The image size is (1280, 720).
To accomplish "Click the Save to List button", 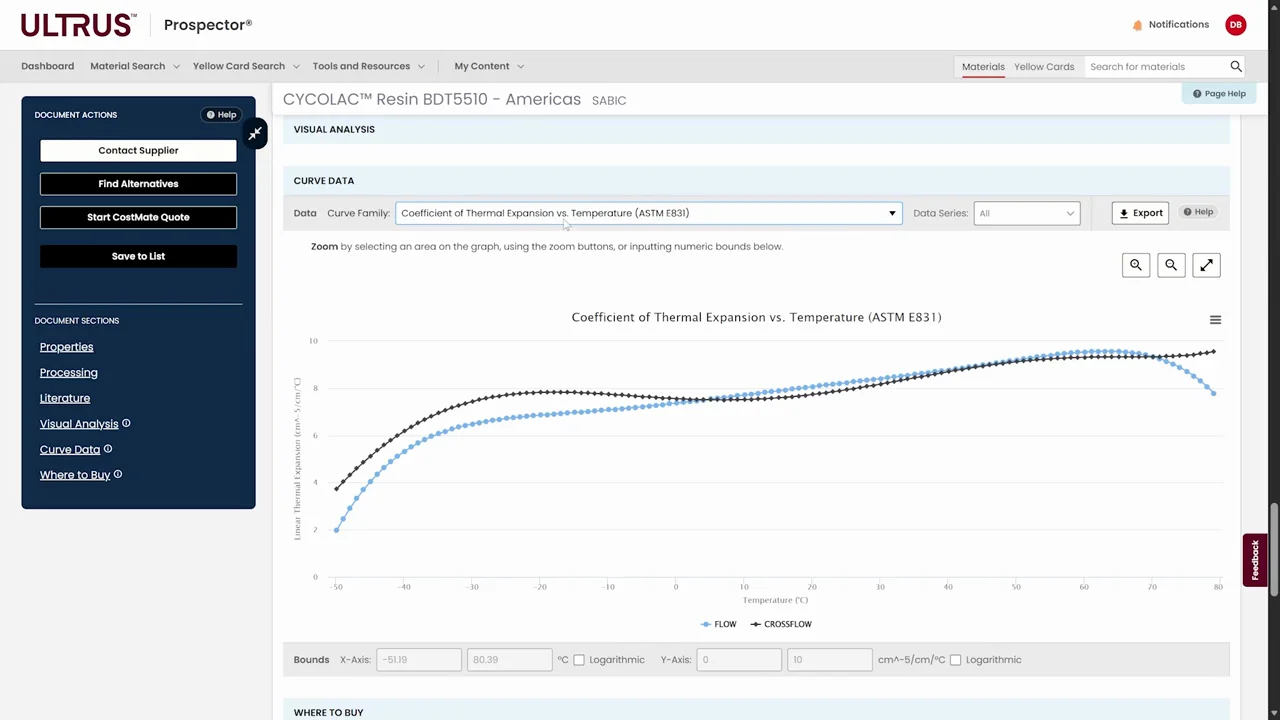I will (x=138, y=256).
